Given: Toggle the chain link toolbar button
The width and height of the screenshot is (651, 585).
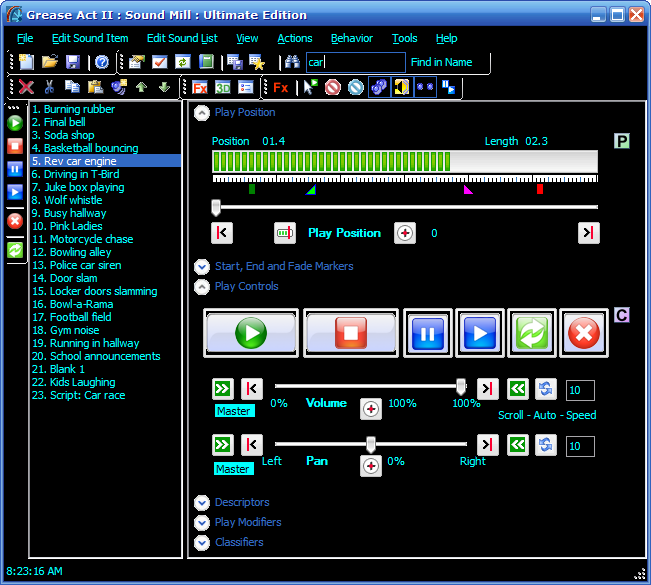Looking at the screenshot, I should click(x=379, y=88).
